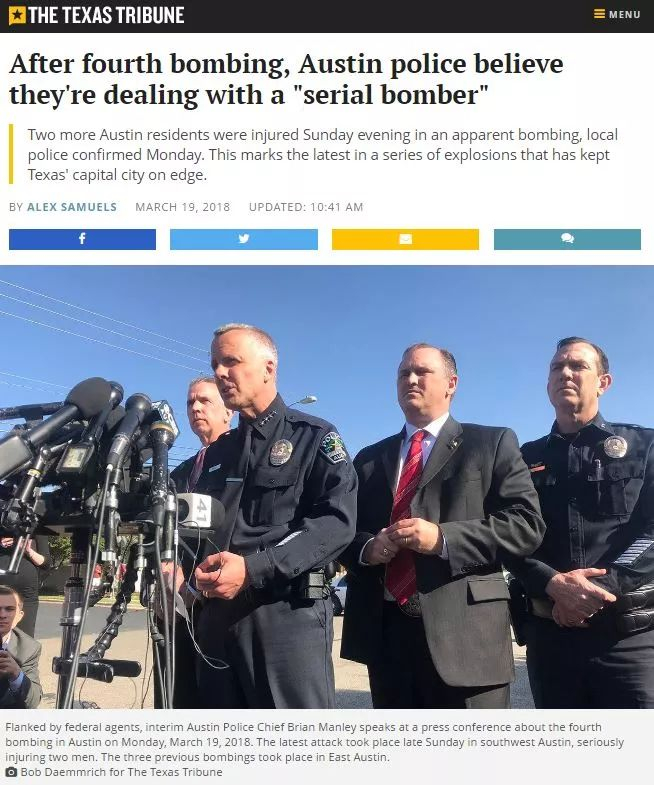654x785 pixels.
Task: Open author Alex Samuels profile link
Action: point(72,207)
